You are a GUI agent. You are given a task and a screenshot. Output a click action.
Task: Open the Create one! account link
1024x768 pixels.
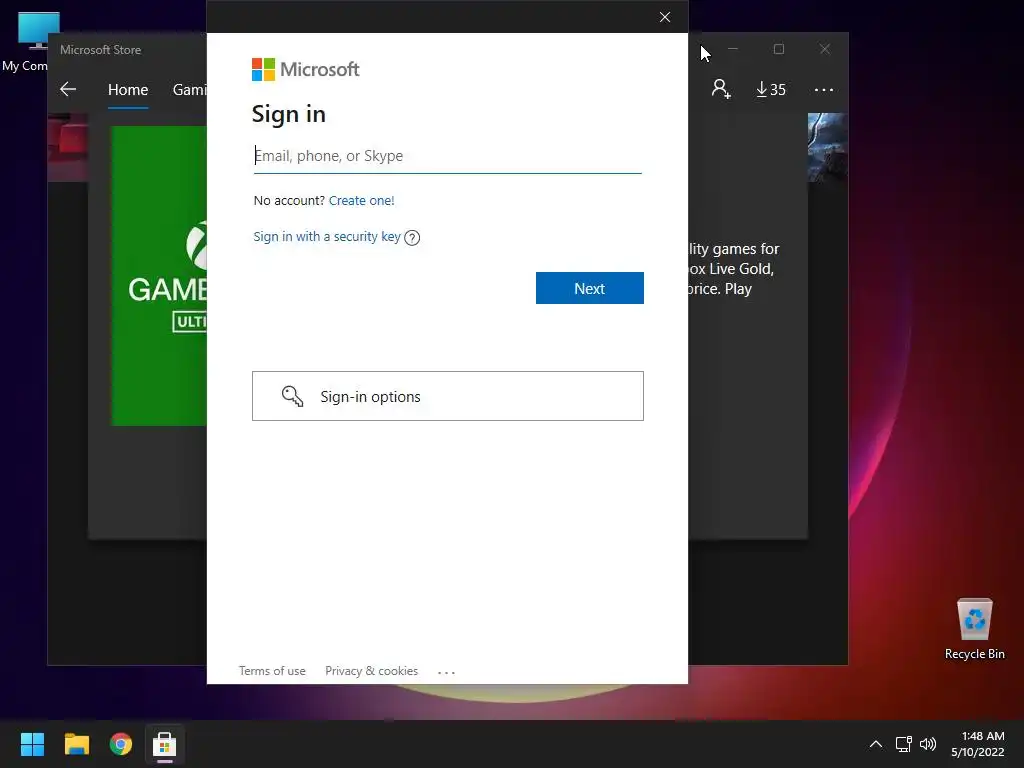coord(361,200)
